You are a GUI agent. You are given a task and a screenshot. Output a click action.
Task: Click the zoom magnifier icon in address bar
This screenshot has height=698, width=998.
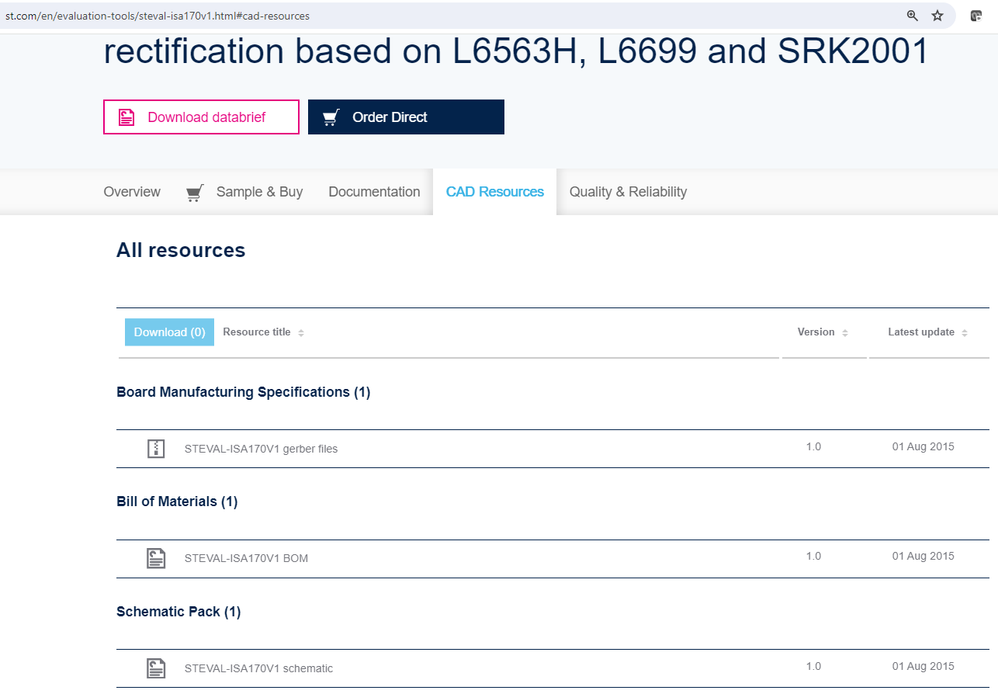[x=912, y=16]
